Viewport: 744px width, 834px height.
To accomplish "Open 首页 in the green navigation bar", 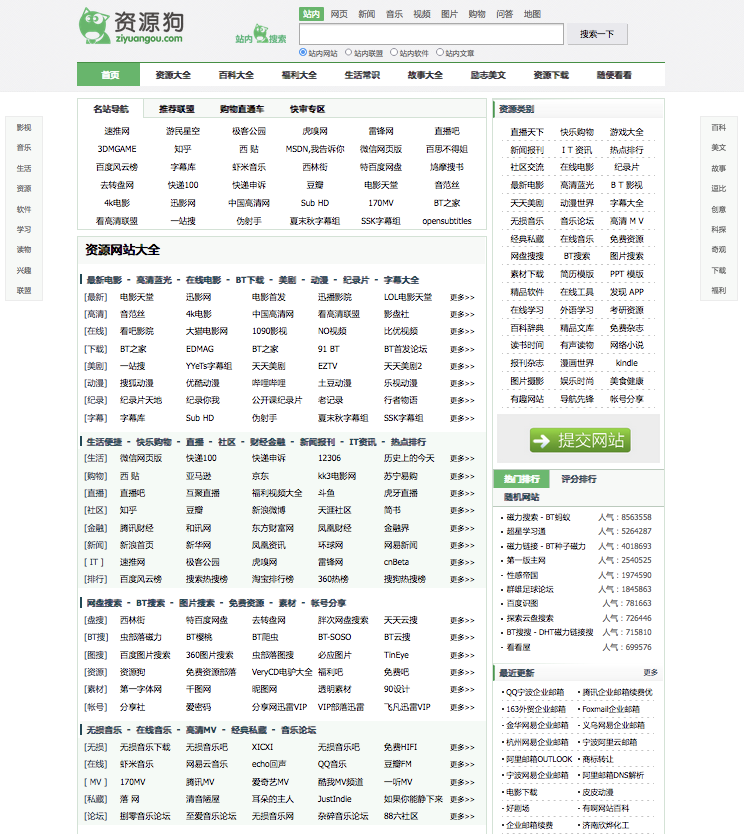I will pyautogui.click(x=110, y=75).
